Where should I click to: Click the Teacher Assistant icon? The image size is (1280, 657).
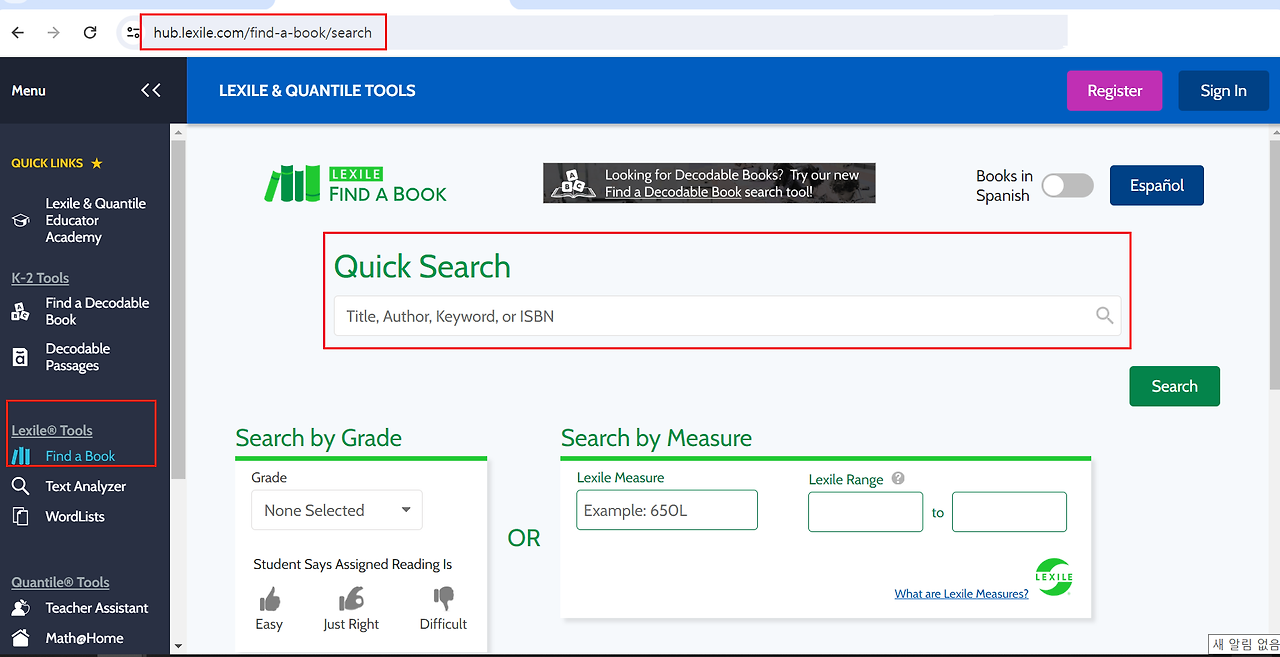[20, 608]
